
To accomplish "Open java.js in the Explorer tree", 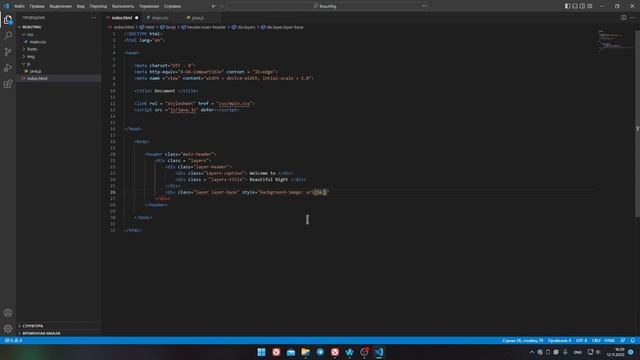I will tap(35, 71).
